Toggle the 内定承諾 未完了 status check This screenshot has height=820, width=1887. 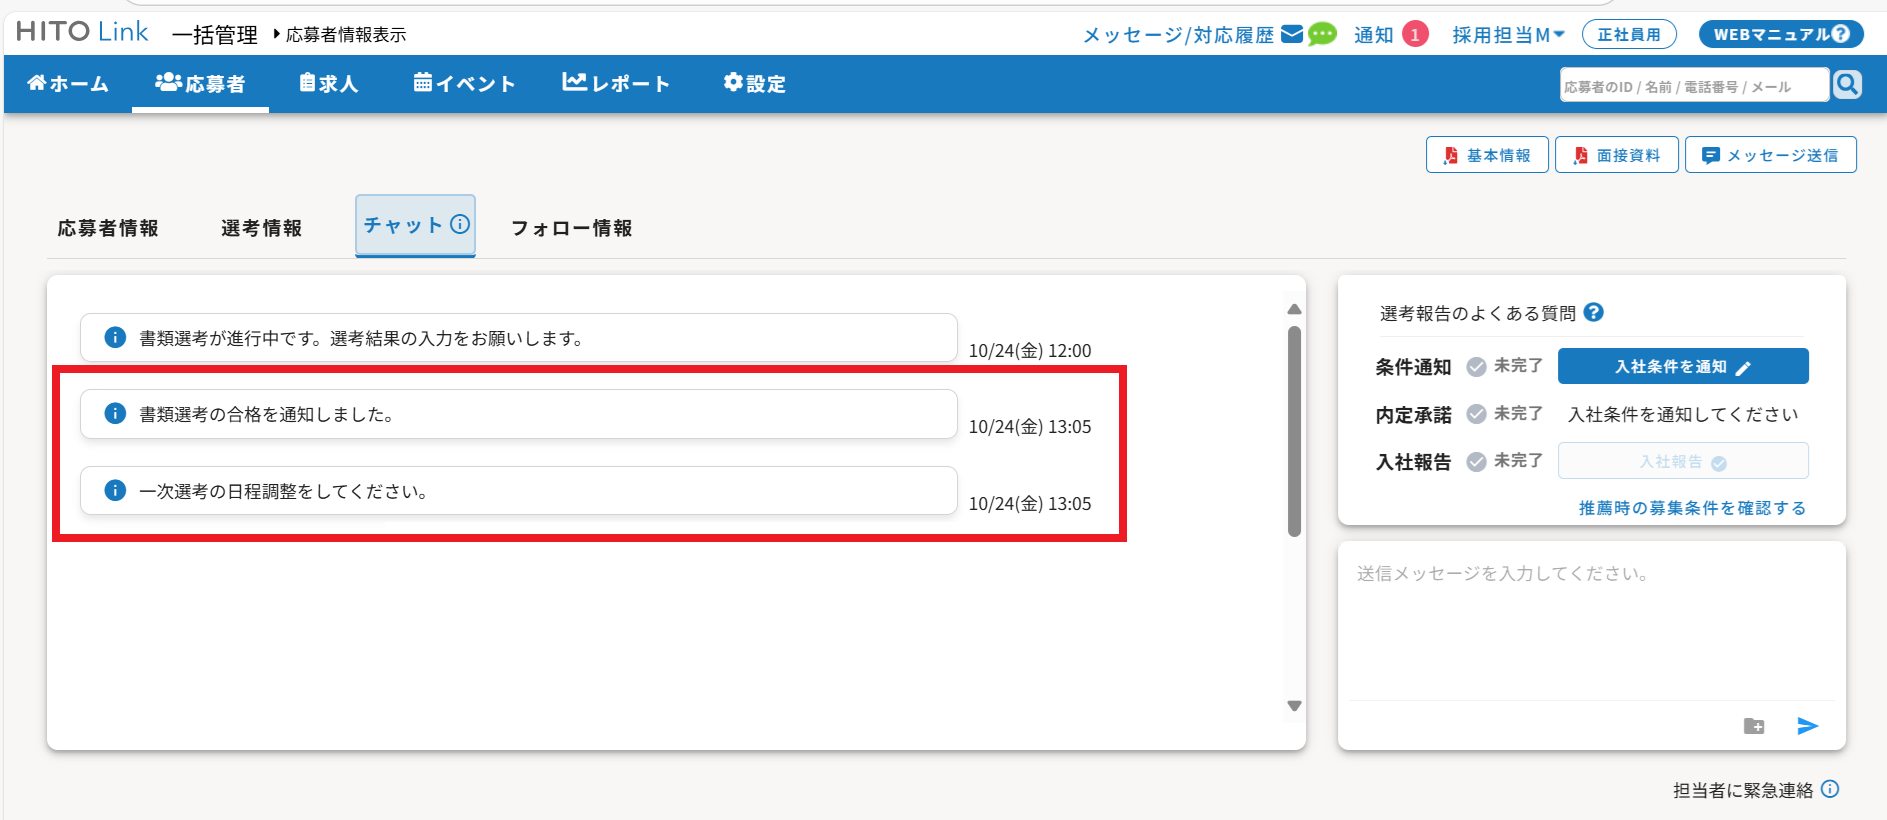point(1476,414)
